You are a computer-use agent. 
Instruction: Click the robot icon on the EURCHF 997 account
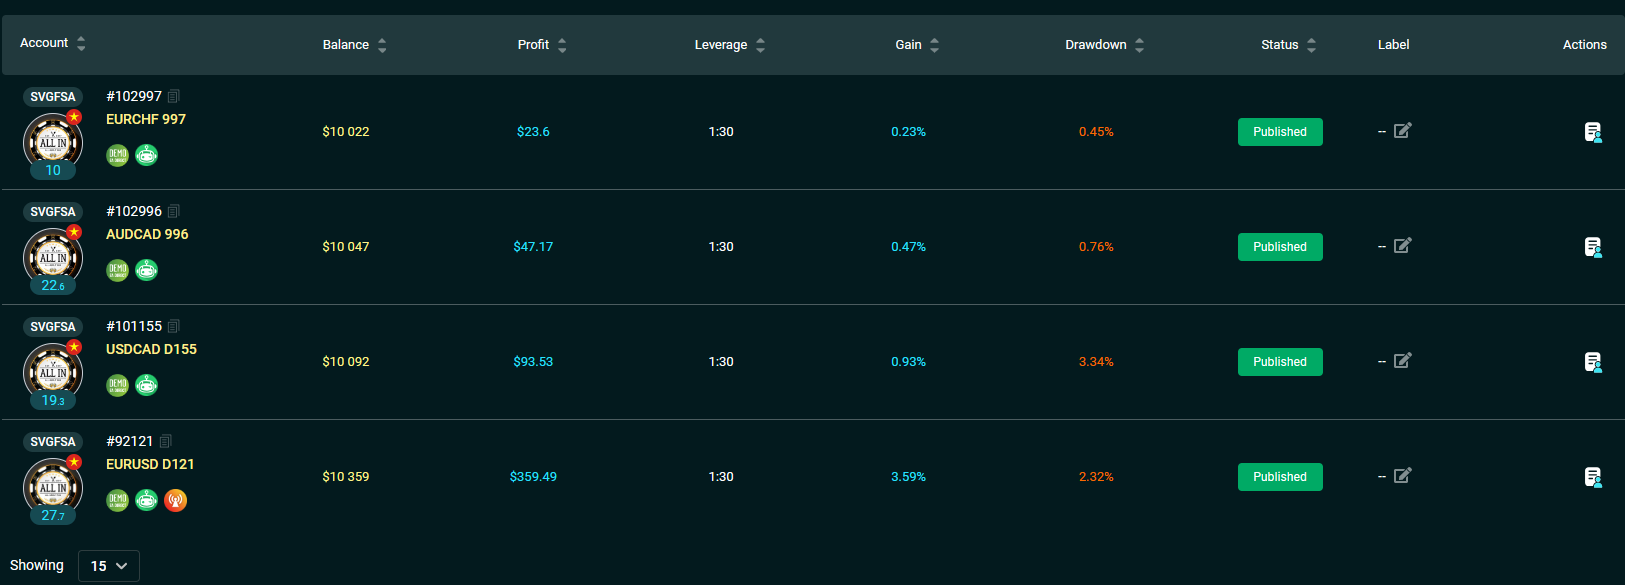coord(147,155)
